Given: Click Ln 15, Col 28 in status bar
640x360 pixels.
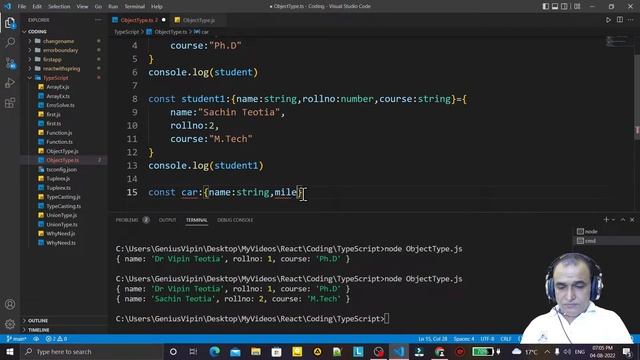Looking at the screenshot, I should point(433,339).
